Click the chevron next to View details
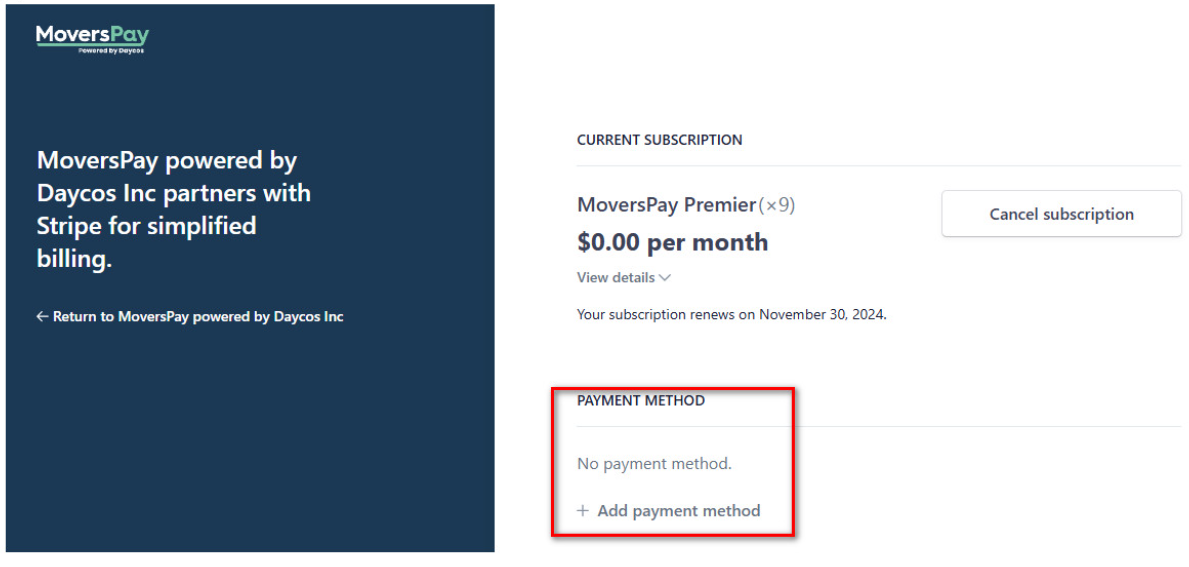 665,278
